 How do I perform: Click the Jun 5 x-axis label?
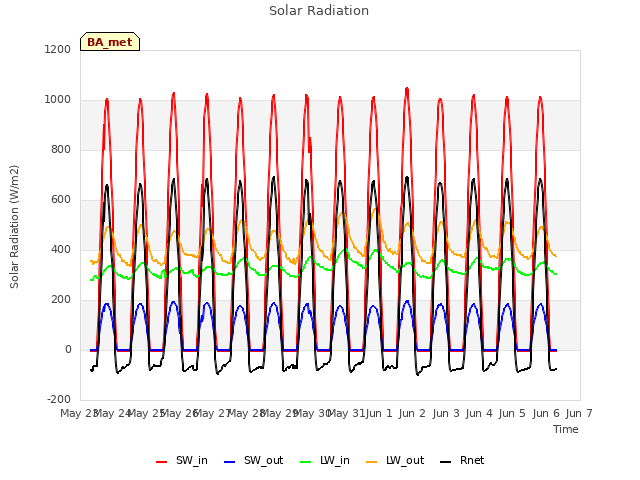(512, 413)
